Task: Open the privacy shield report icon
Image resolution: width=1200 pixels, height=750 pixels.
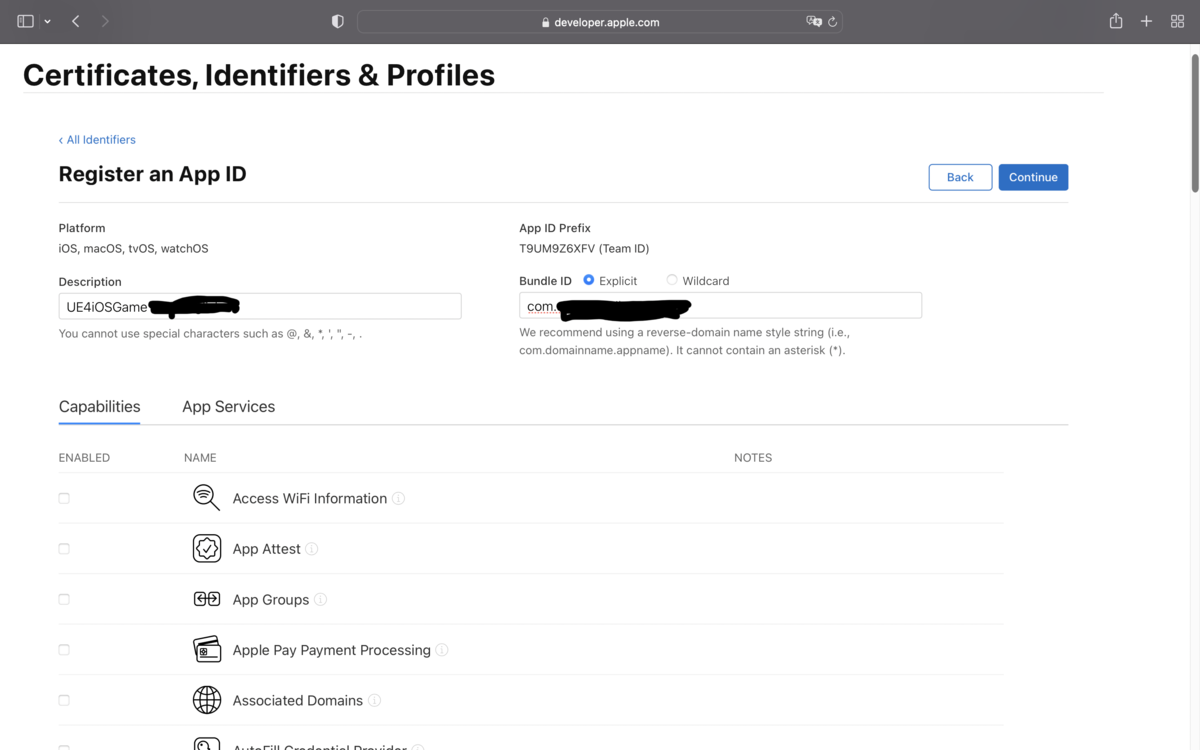Action: point(337,21)
